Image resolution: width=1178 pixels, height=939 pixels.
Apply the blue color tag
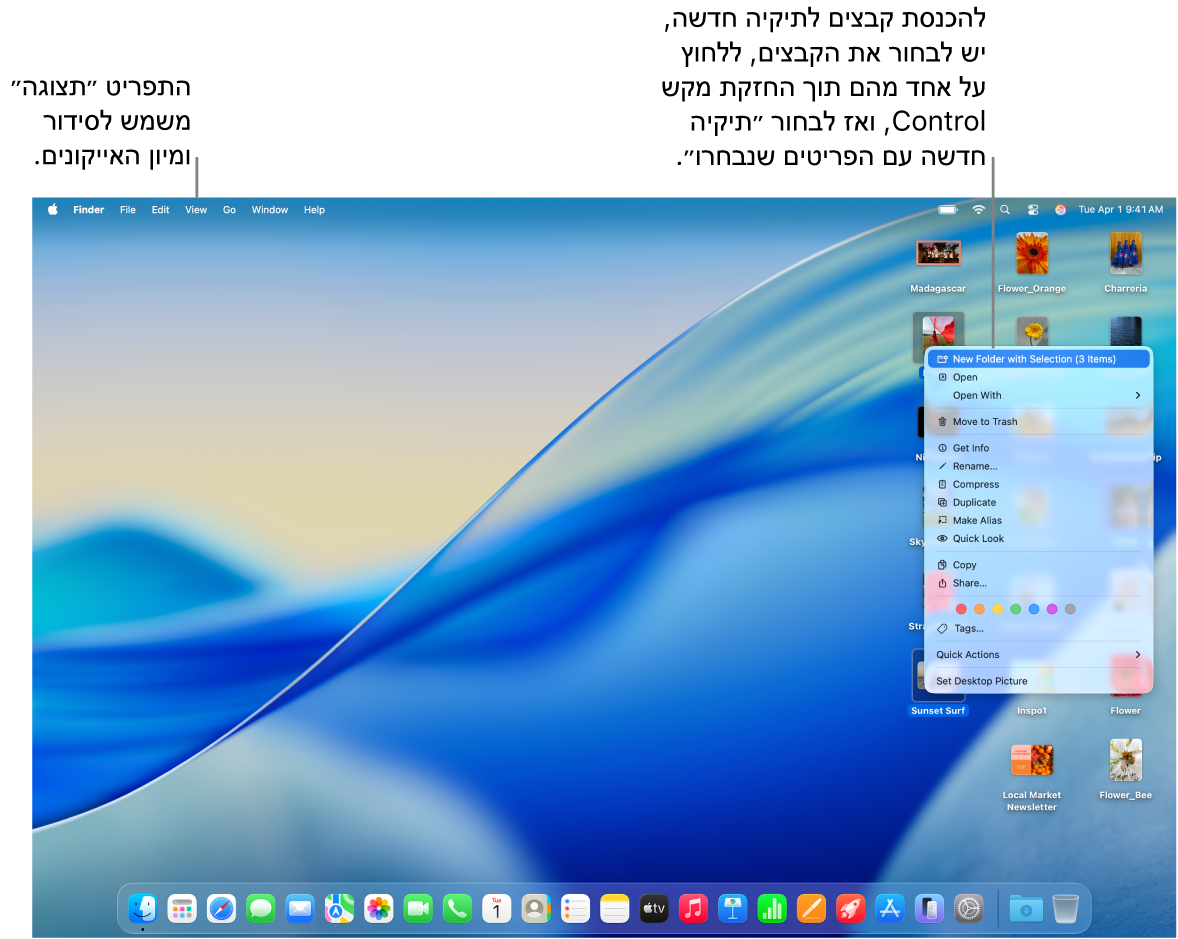(x=1034, y=609)
